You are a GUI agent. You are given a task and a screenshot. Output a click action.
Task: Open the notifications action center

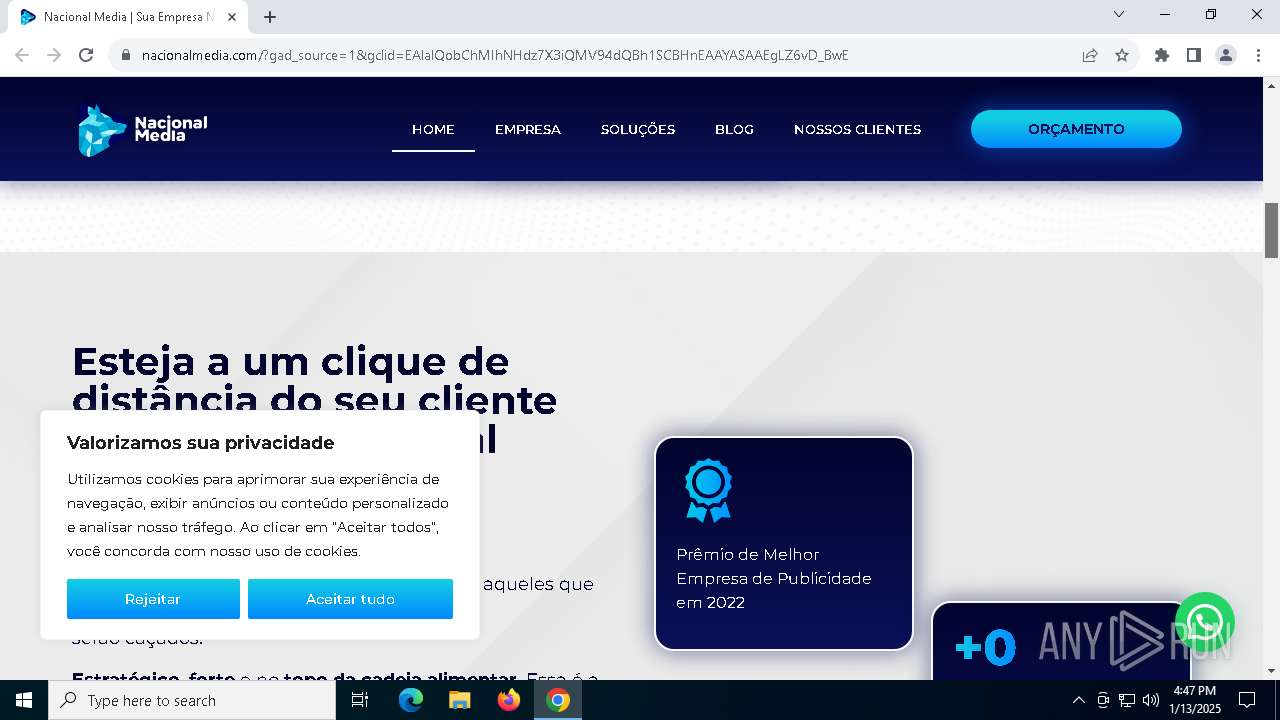[1247, 700]
